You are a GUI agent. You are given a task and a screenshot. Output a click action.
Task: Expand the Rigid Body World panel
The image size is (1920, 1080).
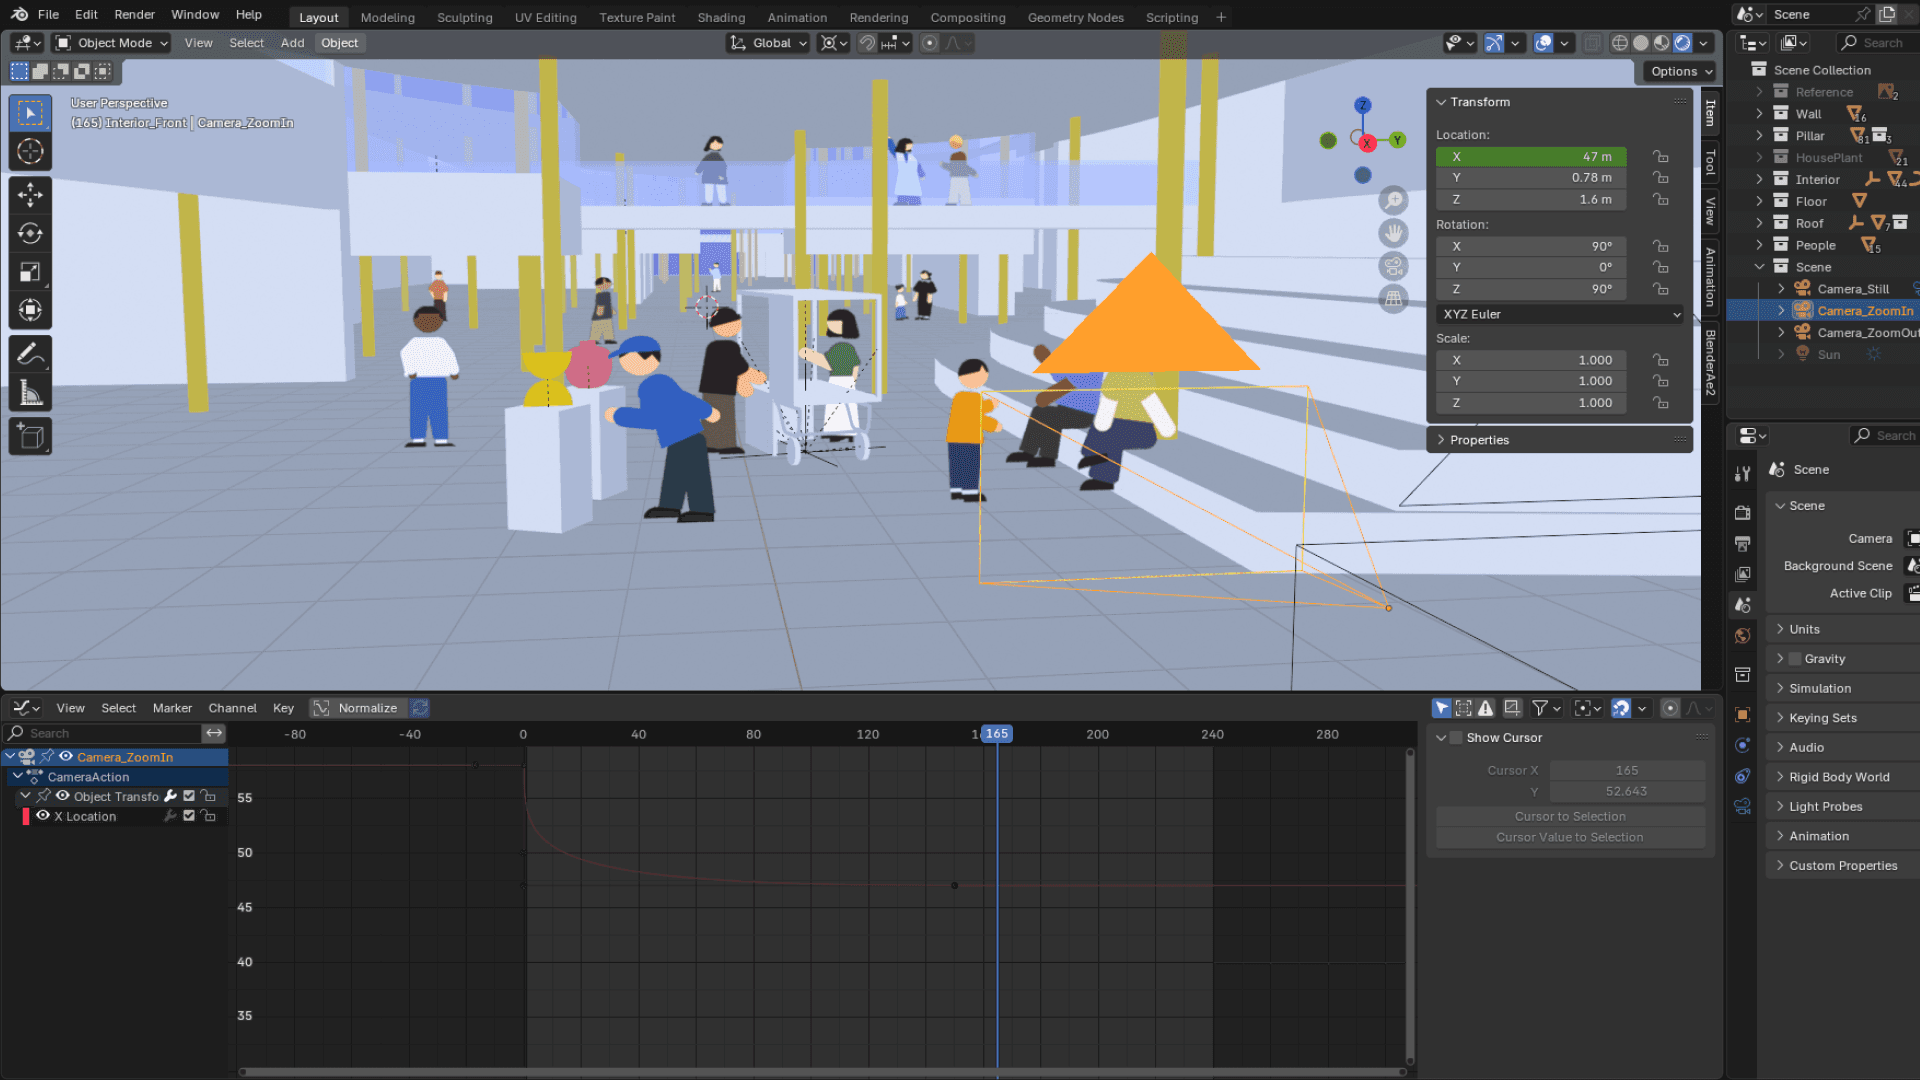pyautogui.click(x=1838, y=777)
